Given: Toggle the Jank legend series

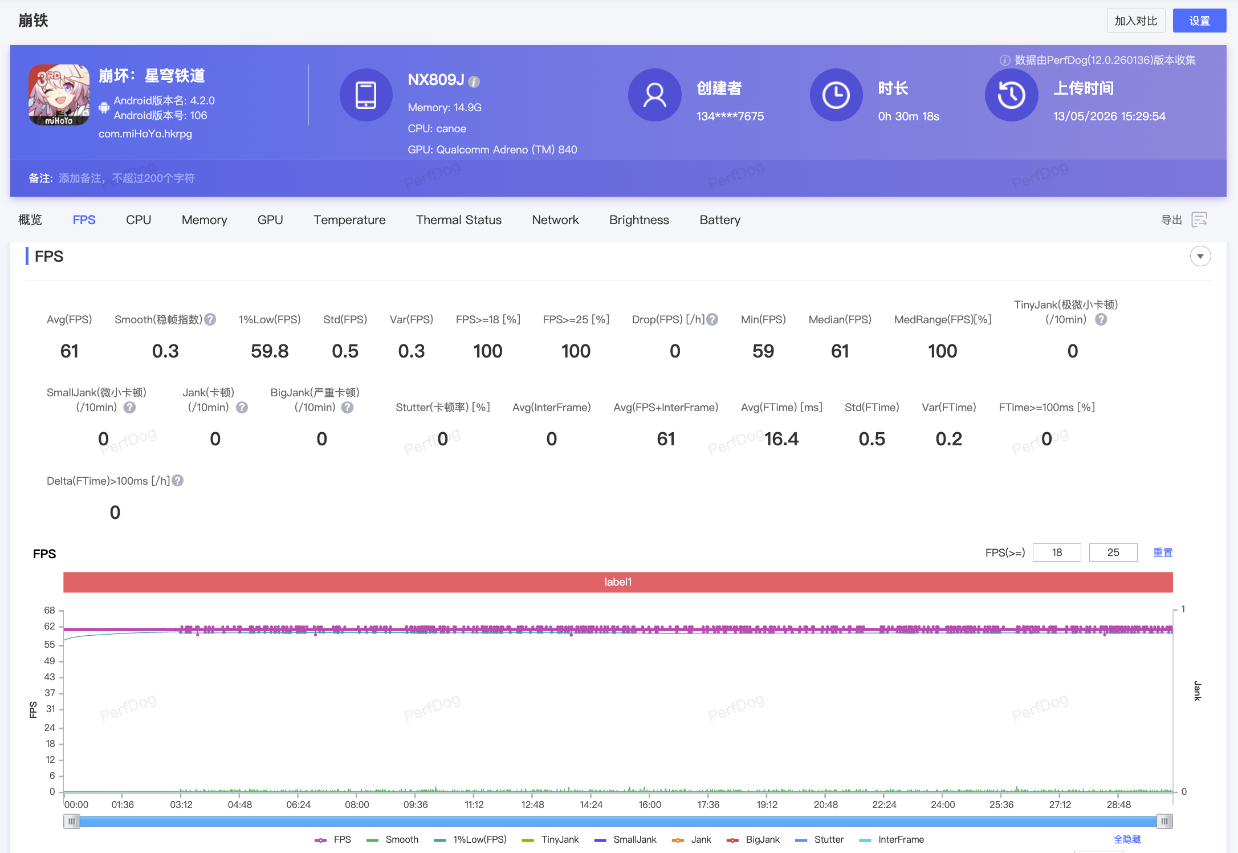Looking at the screenshot, I should (x=692, y=840).
